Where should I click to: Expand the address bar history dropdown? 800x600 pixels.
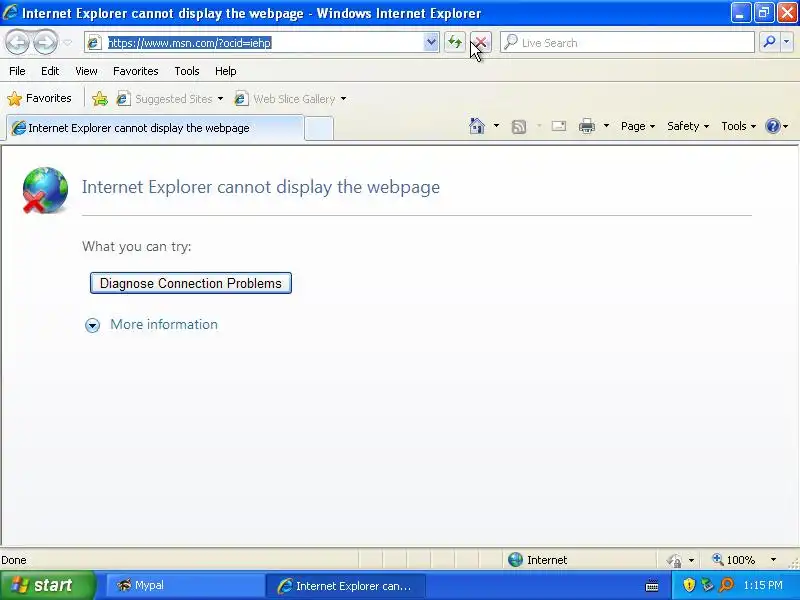431,43
